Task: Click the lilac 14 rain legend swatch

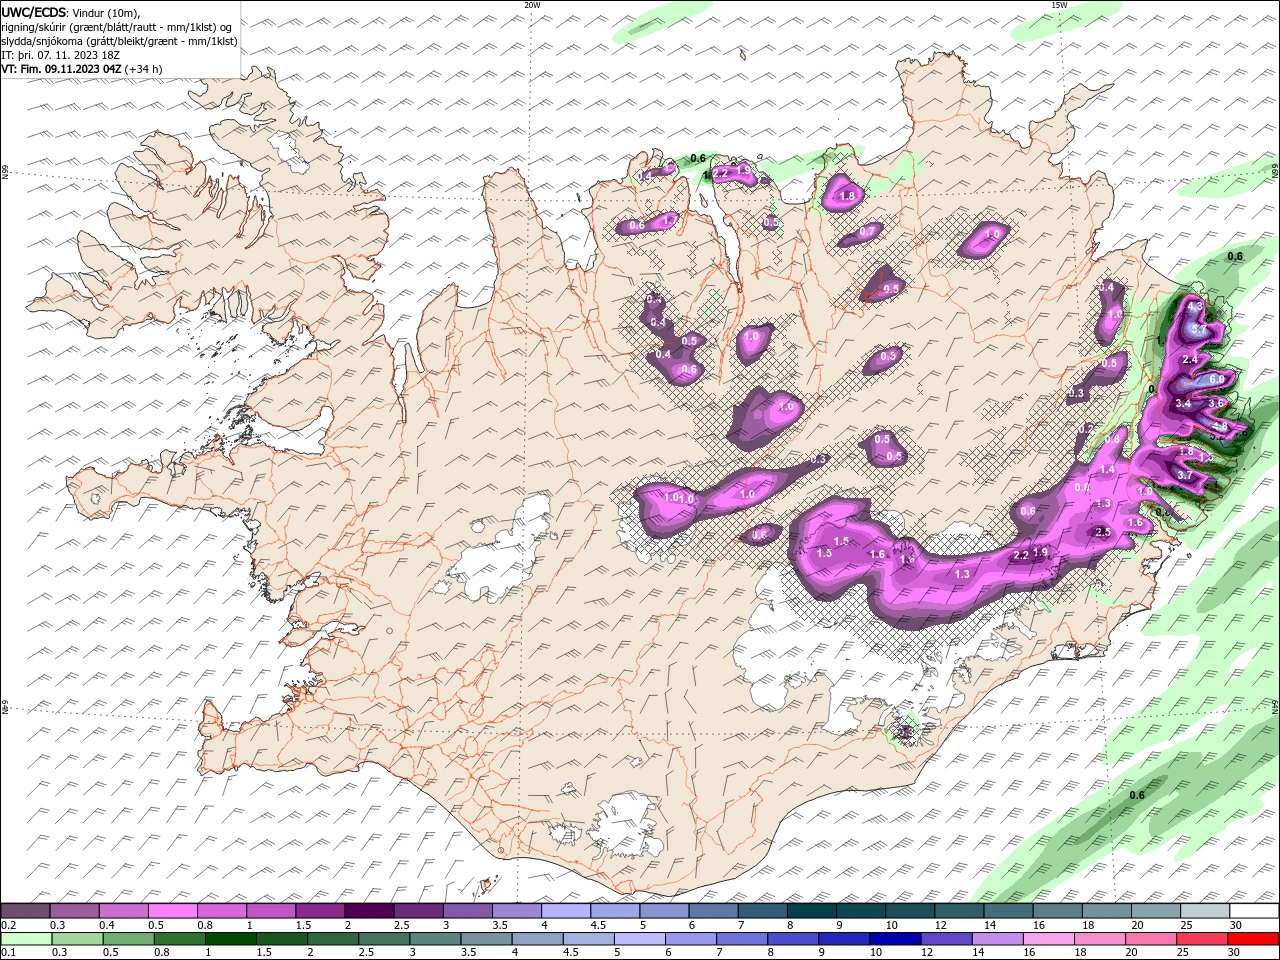Action: pyautogui.click(x=997, y=939)
